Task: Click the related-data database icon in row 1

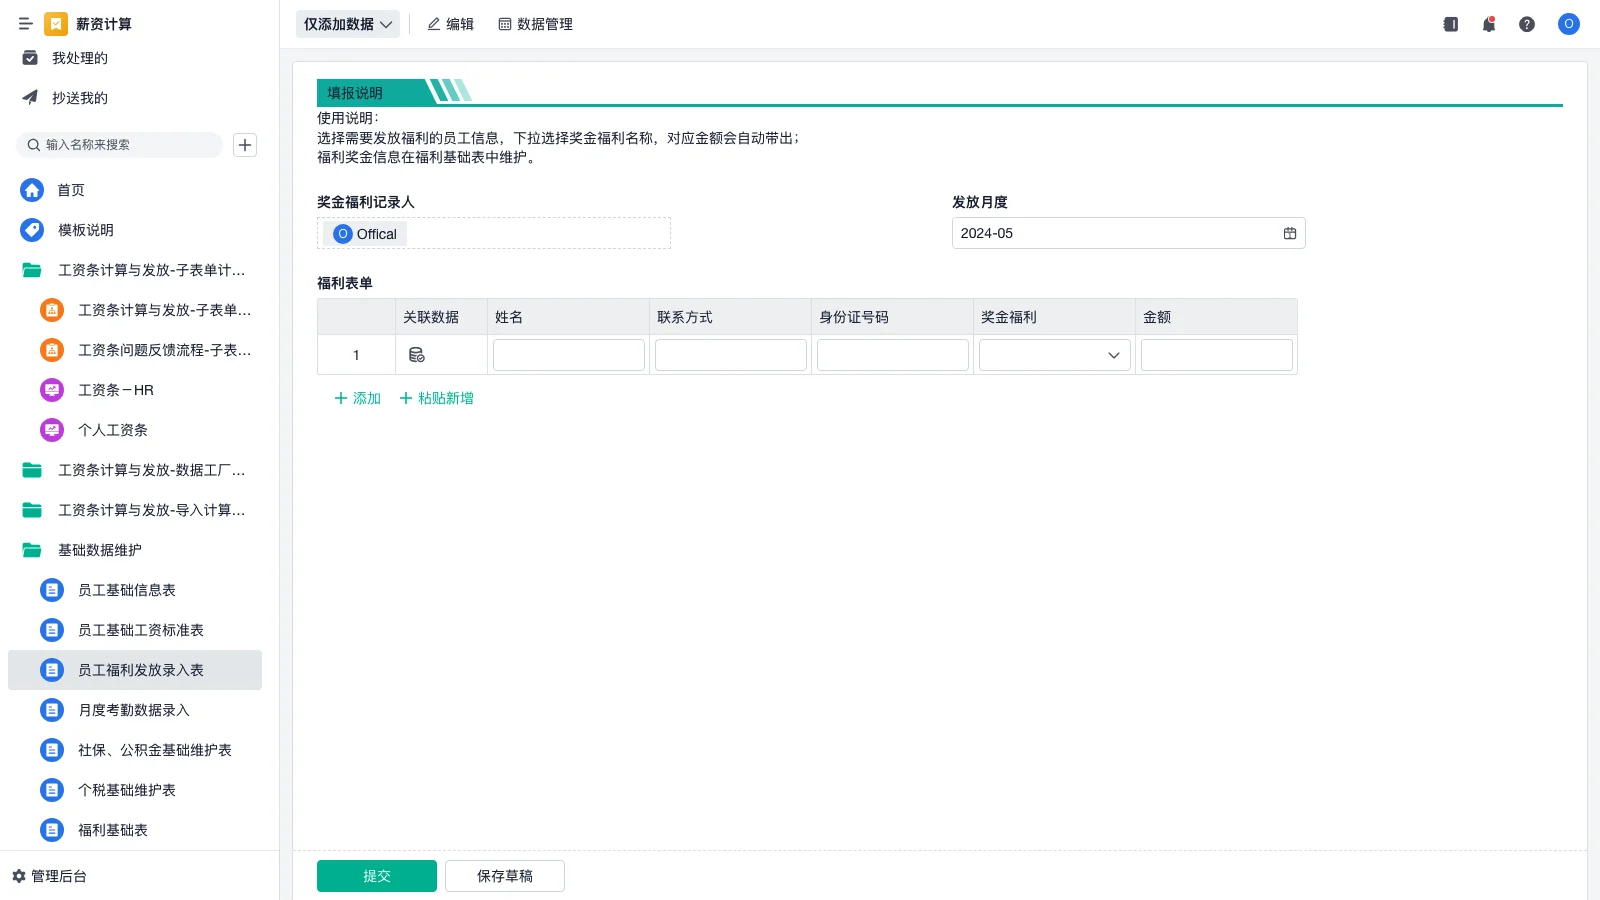Action: tap(417, 355)
